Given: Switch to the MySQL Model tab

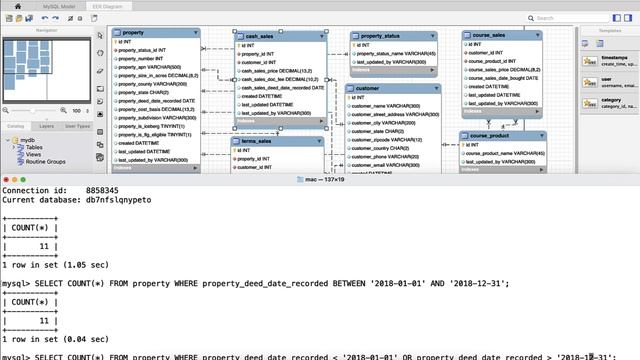Looking at the screenshot, I should (x=59, y=7).
